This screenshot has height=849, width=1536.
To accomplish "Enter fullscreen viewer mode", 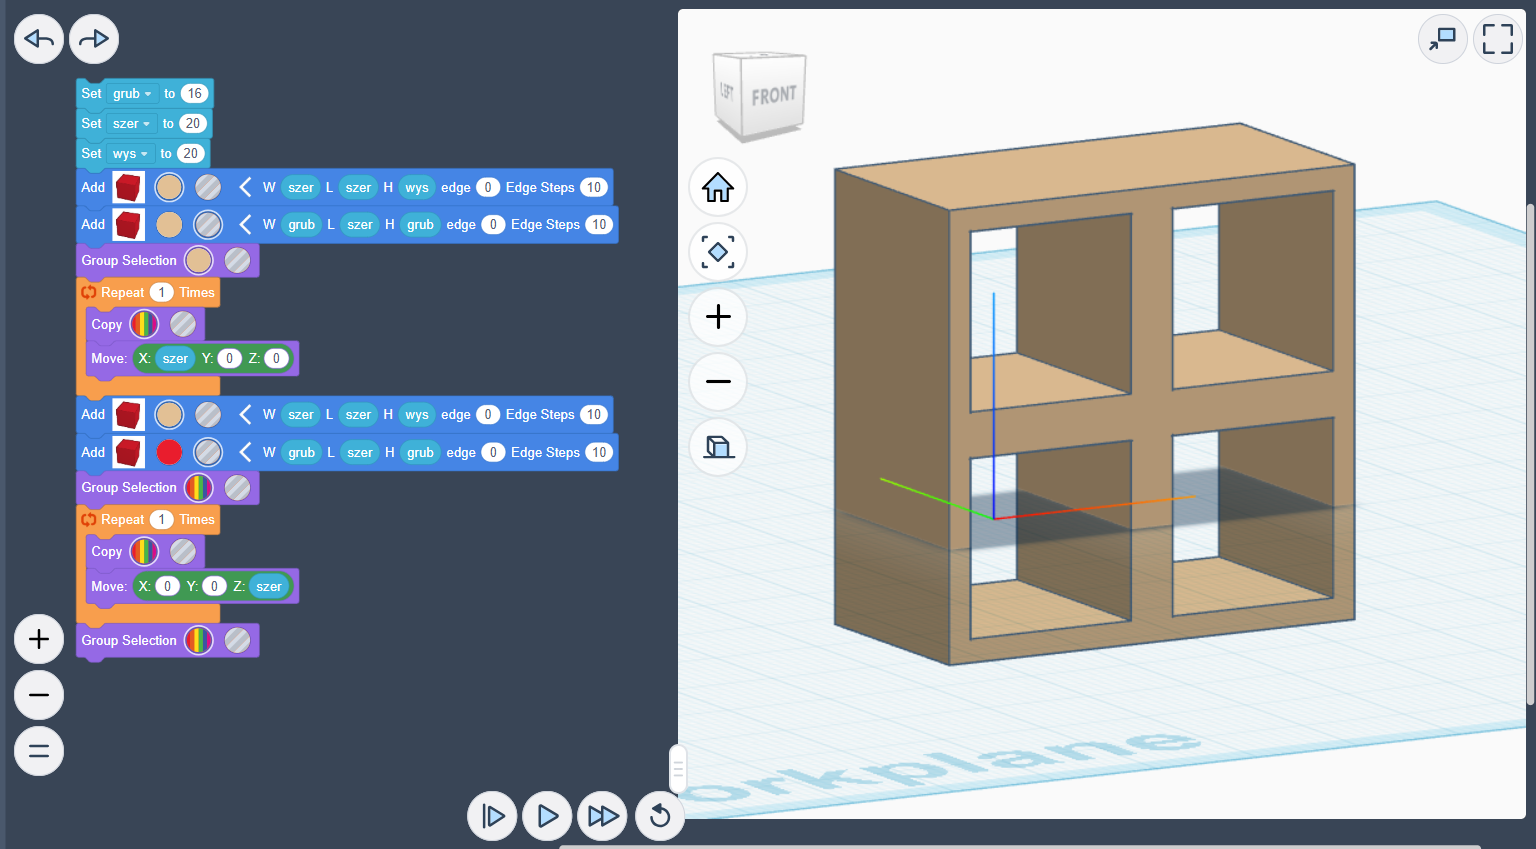I will [1497, 39].
